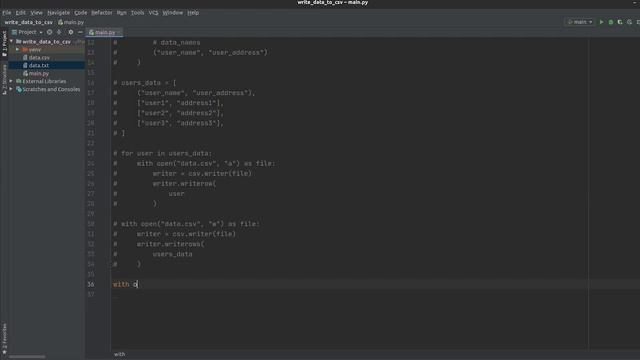Click the expand/collapse all icon in Project panel
This screenshot has width=640, height=360.
point(59,32)
